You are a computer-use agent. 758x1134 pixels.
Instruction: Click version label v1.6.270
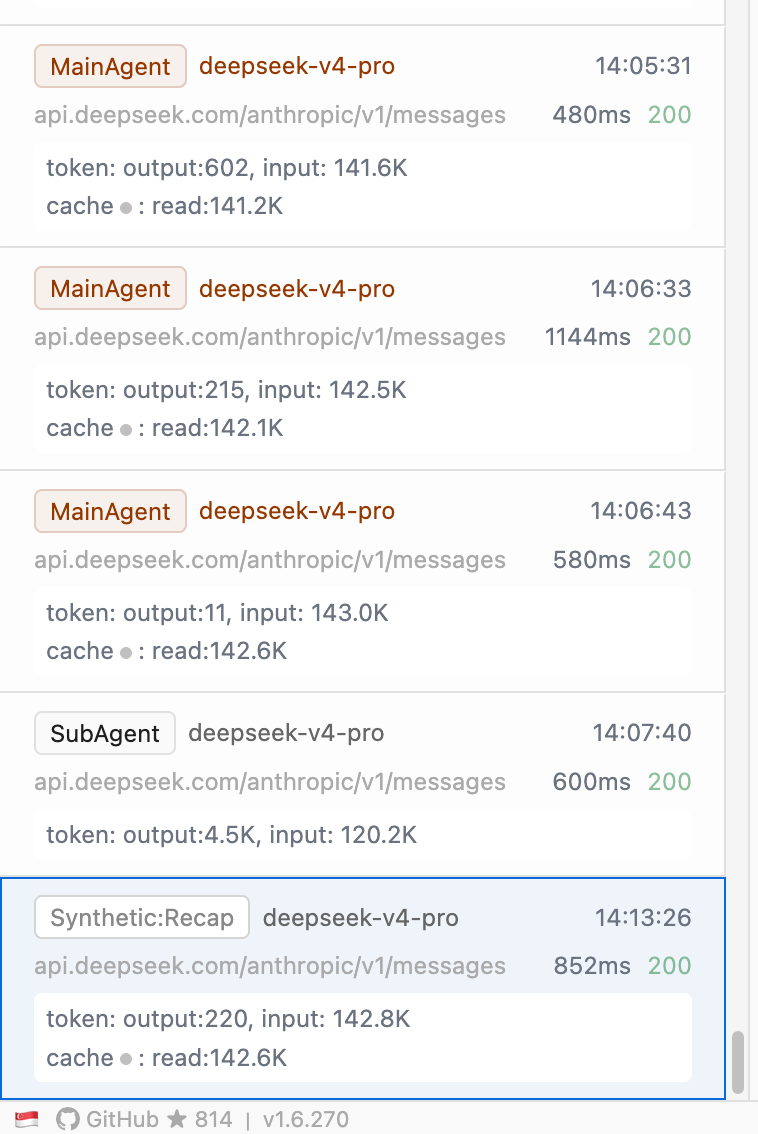pos(306,1119)
